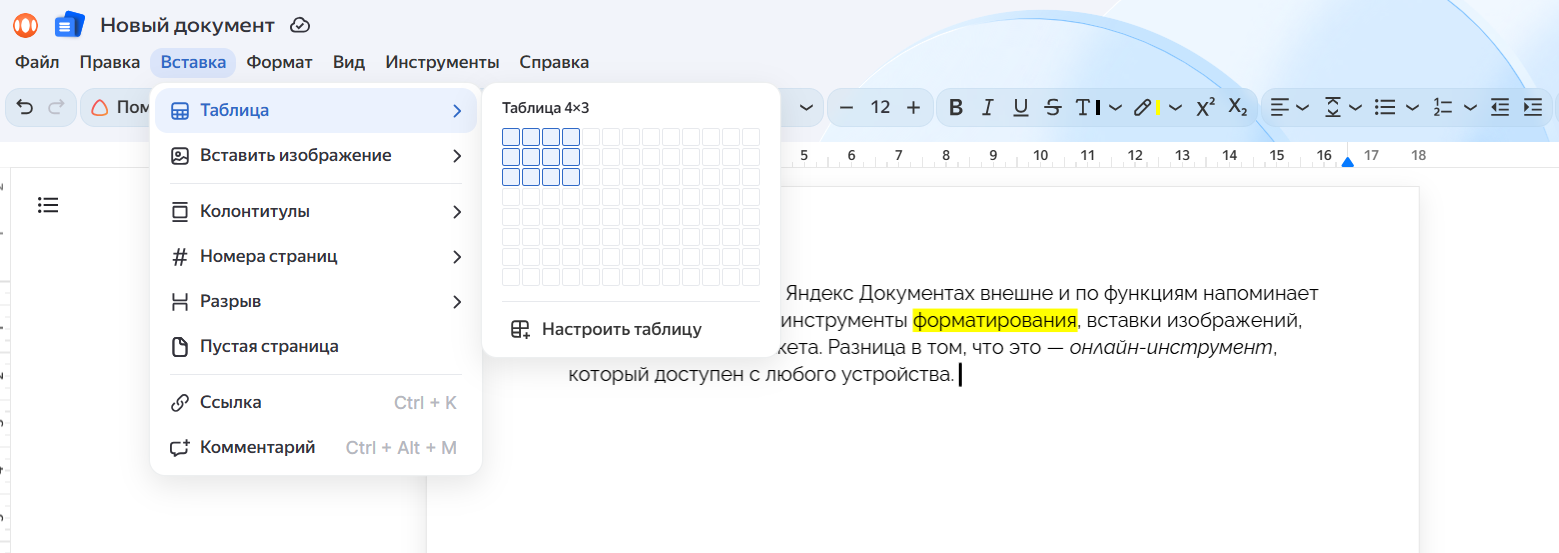Open the Номера страниц submenu

click(316, 257)
